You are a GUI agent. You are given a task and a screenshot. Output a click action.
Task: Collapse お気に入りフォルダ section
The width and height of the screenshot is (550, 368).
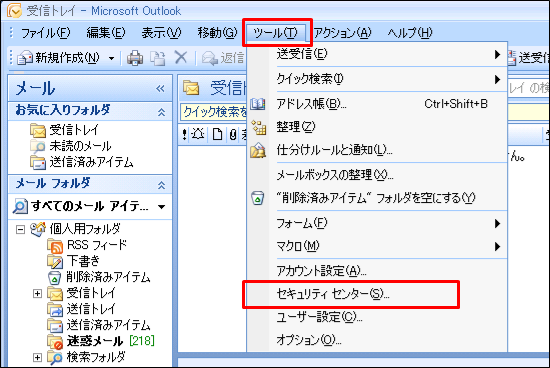(161, 112)
